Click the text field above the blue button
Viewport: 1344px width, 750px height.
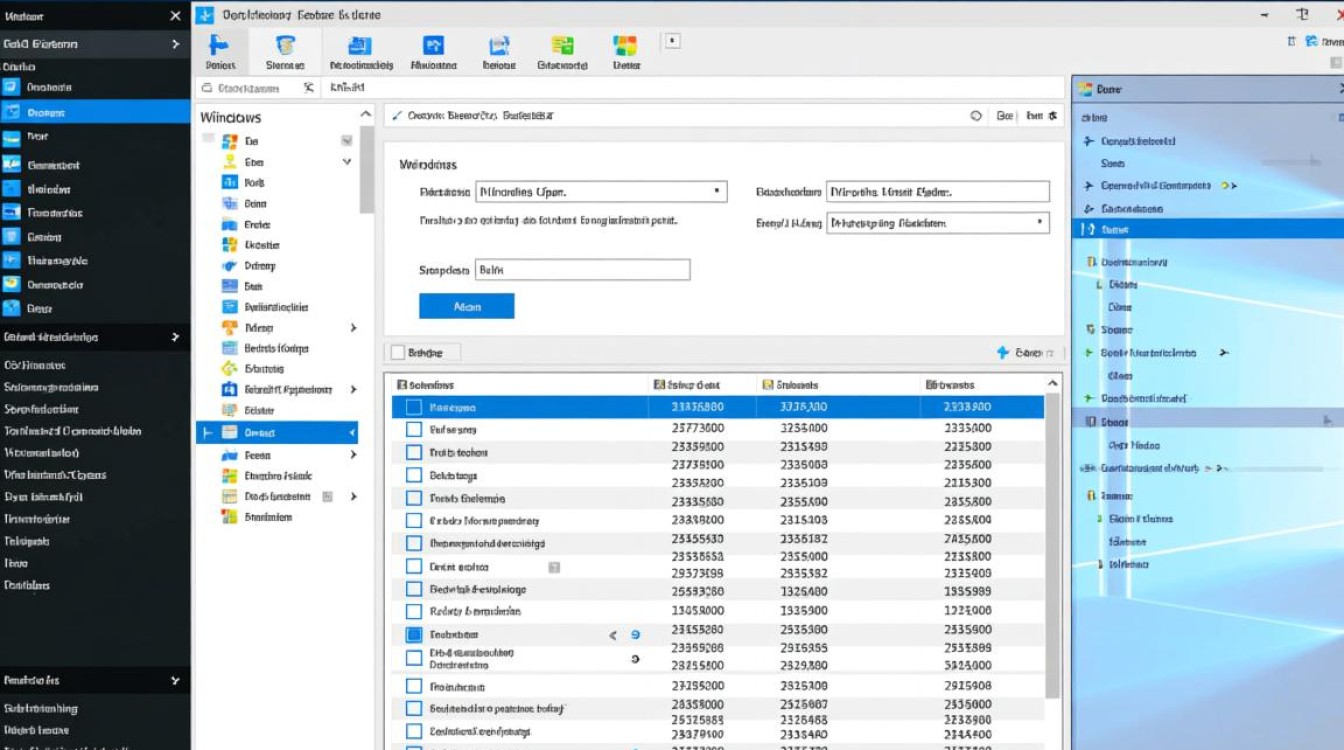click(x=582, y=270)
